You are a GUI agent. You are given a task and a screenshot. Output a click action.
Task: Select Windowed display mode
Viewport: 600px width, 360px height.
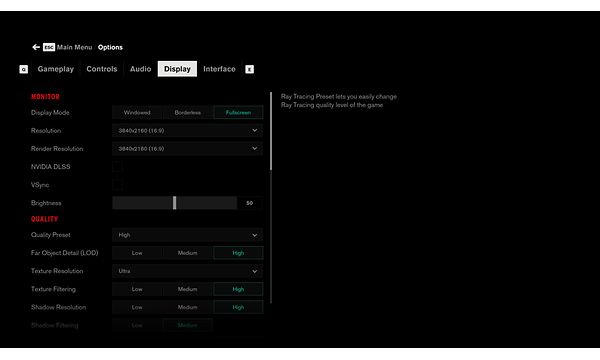click(137, 112)
